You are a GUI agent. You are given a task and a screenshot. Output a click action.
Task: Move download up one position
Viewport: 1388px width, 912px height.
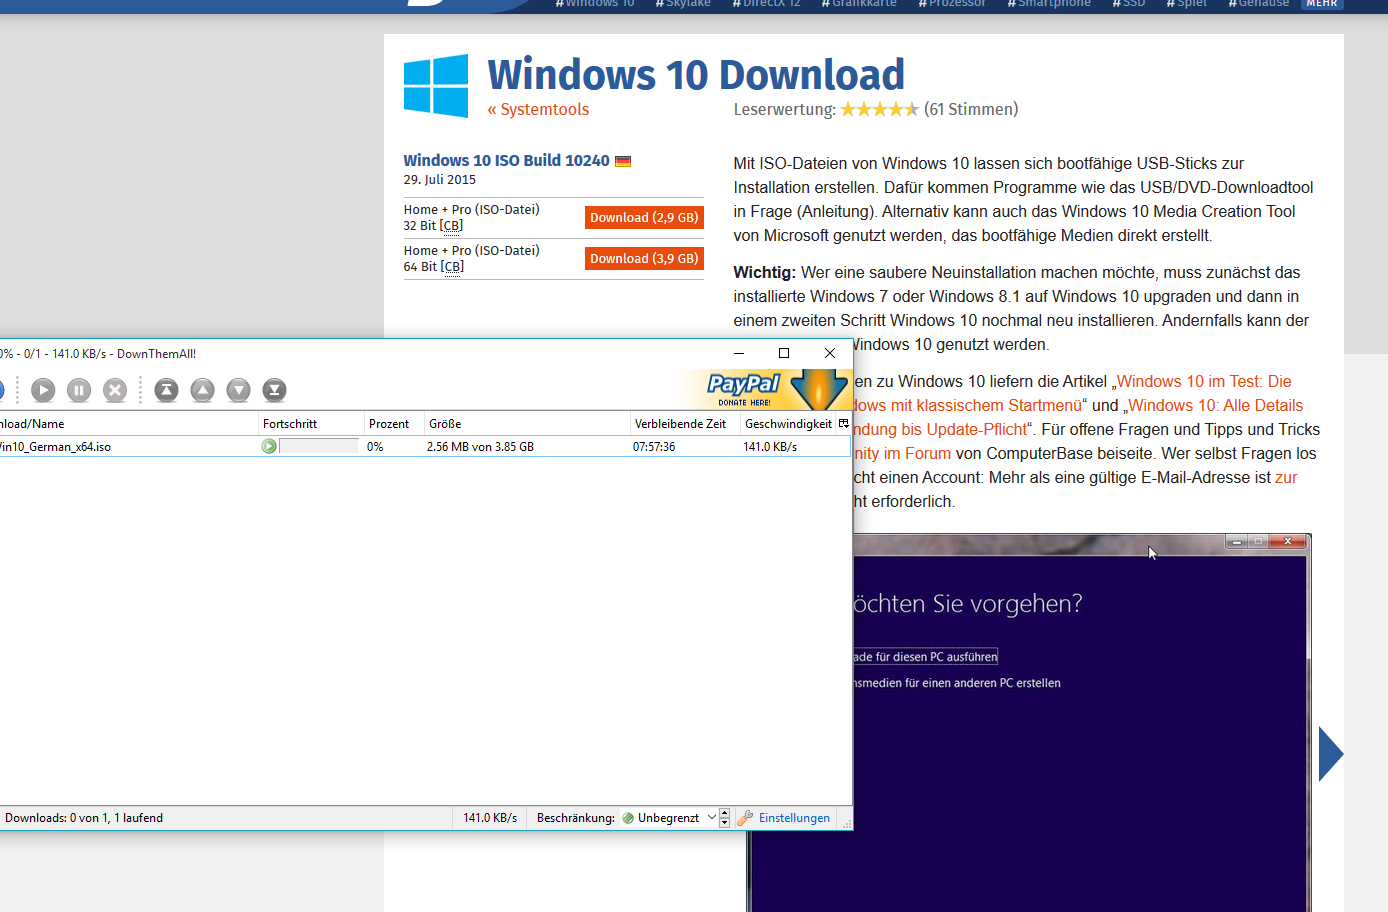[203, 390]
